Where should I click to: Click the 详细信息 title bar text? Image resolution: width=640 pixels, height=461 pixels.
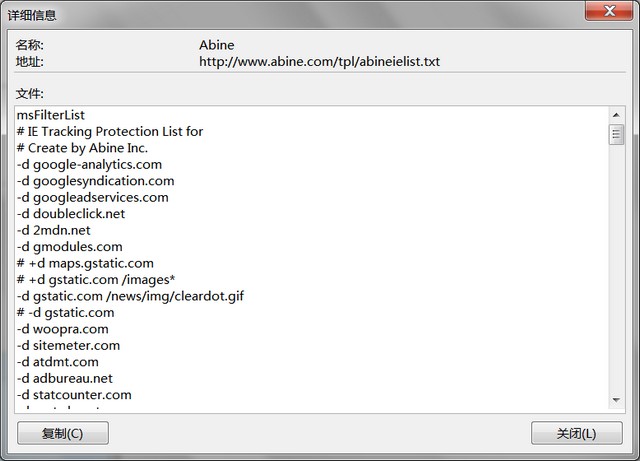tap(32, 16)
